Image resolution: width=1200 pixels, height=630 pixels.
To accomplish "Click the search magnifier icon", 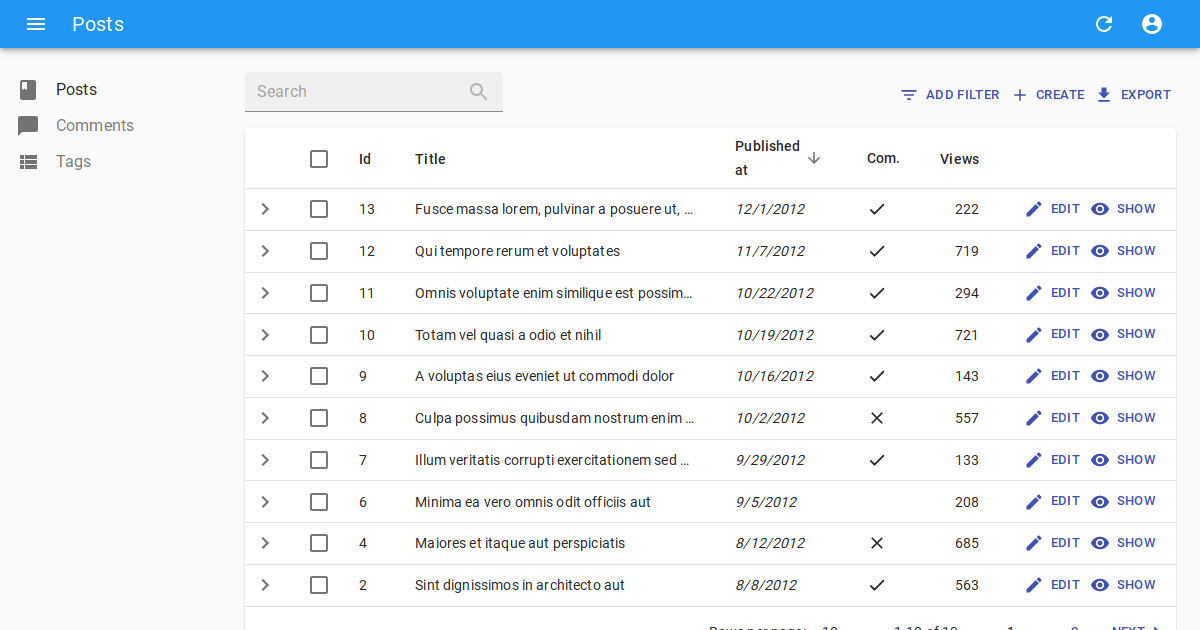I will pyautogui.click(x=479, y=92).
